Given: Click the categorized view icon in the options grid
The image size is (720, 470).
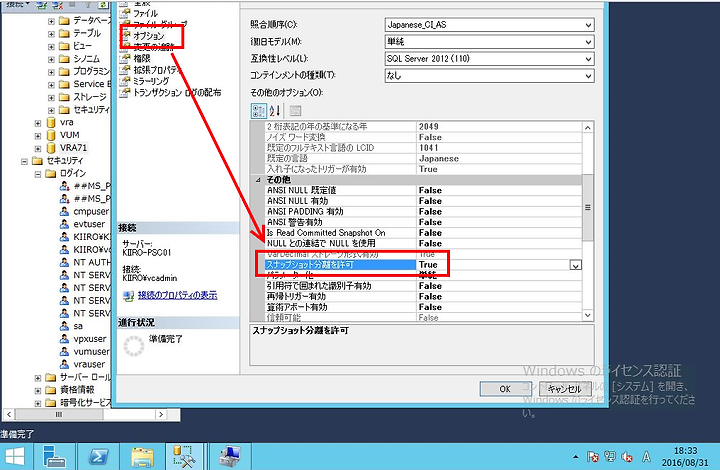Looking at the screenshot, I should click(x=259, y=111).
